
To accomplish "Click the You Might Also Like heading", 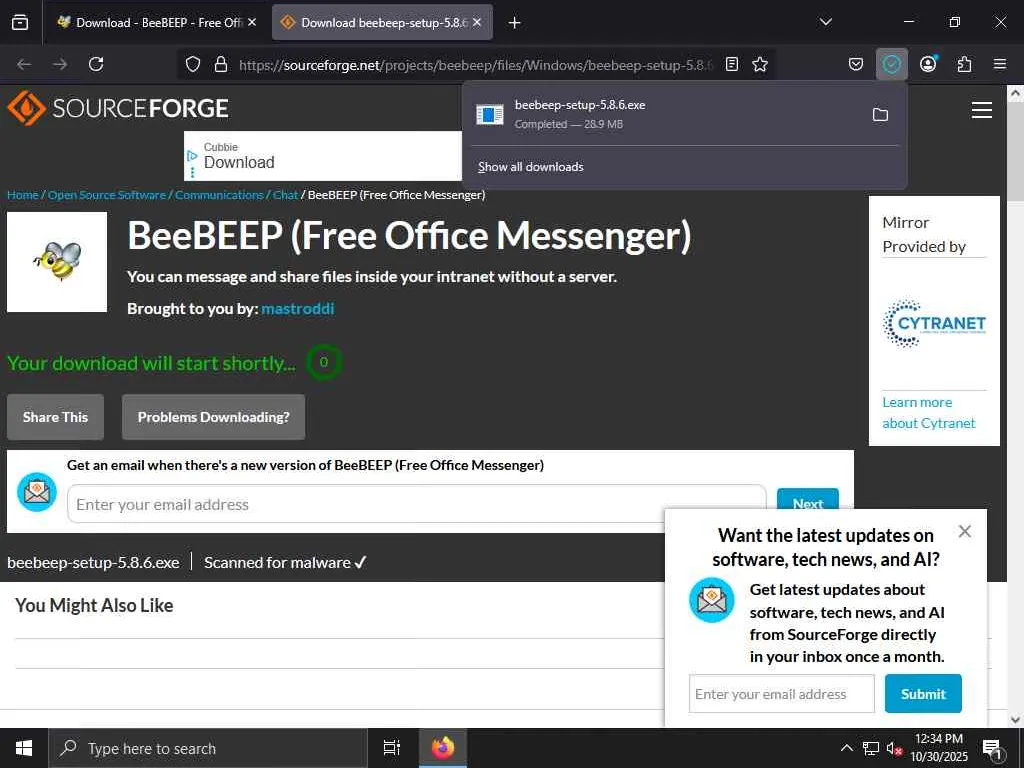I will (94, 605).
